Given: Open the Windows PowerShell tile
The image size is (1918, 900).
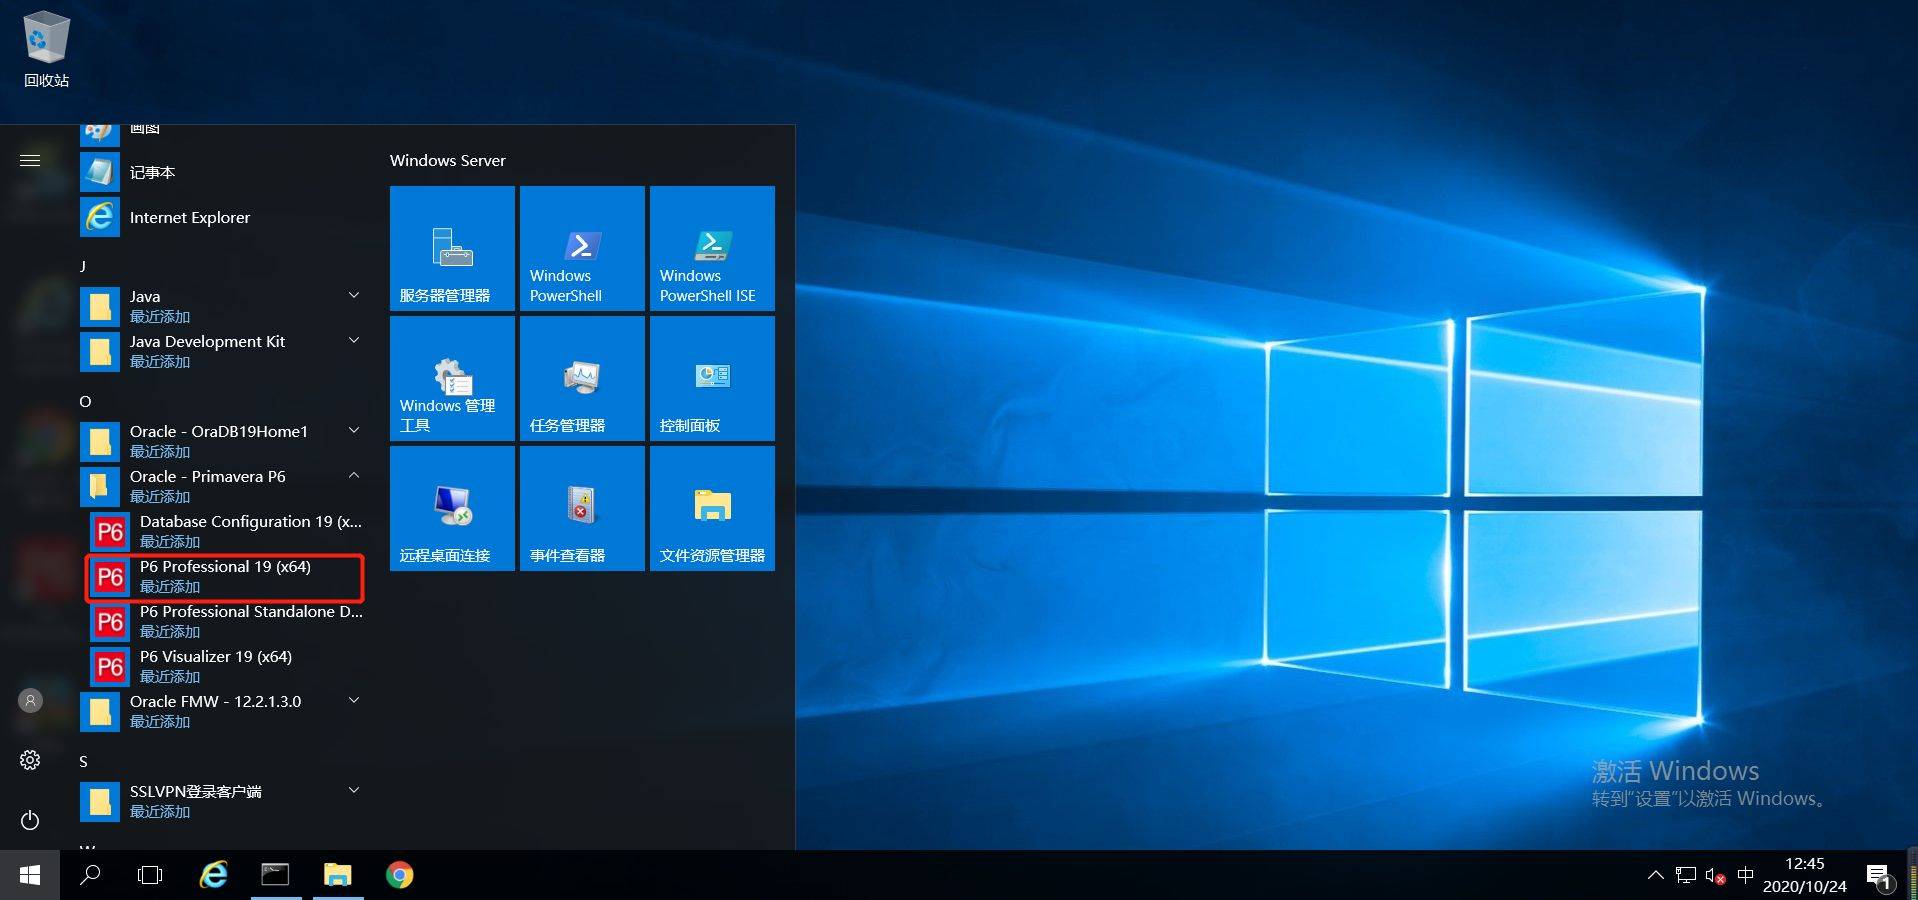Looking at the screenshot, I should click(582, 248).
